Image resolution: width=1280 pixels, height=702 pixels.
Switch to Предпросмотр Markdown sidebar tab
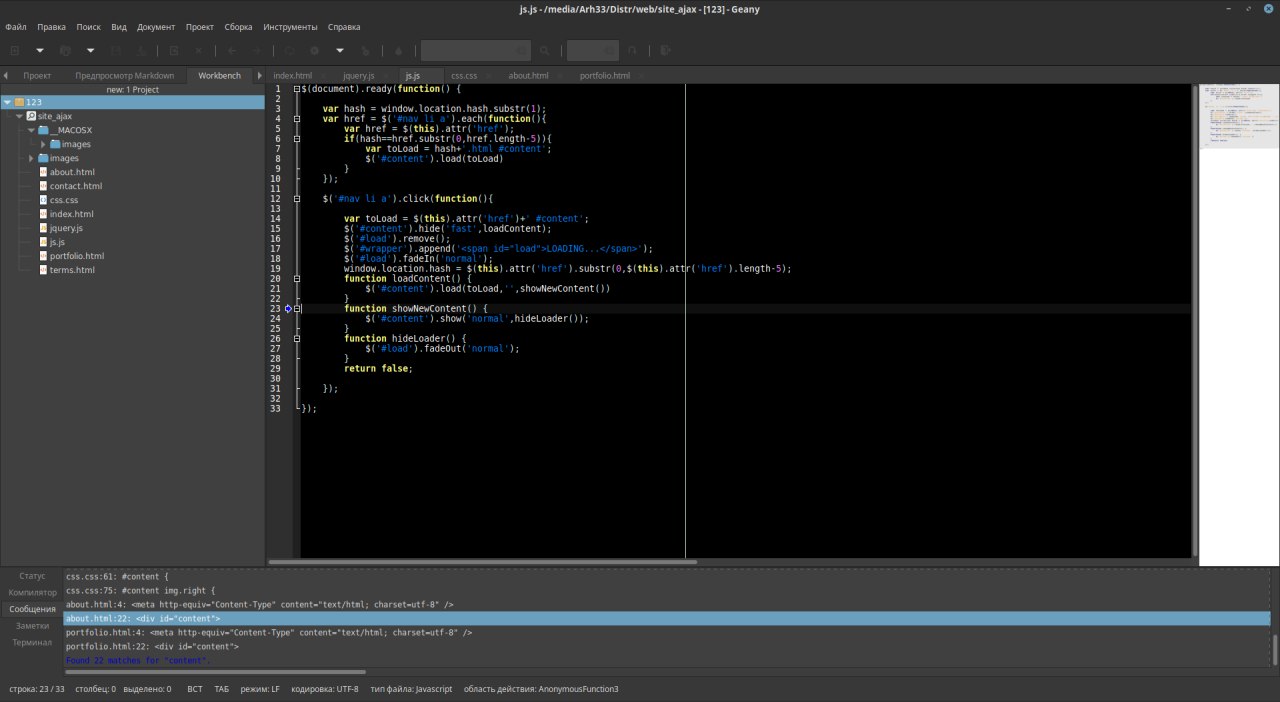pos(124,76)
